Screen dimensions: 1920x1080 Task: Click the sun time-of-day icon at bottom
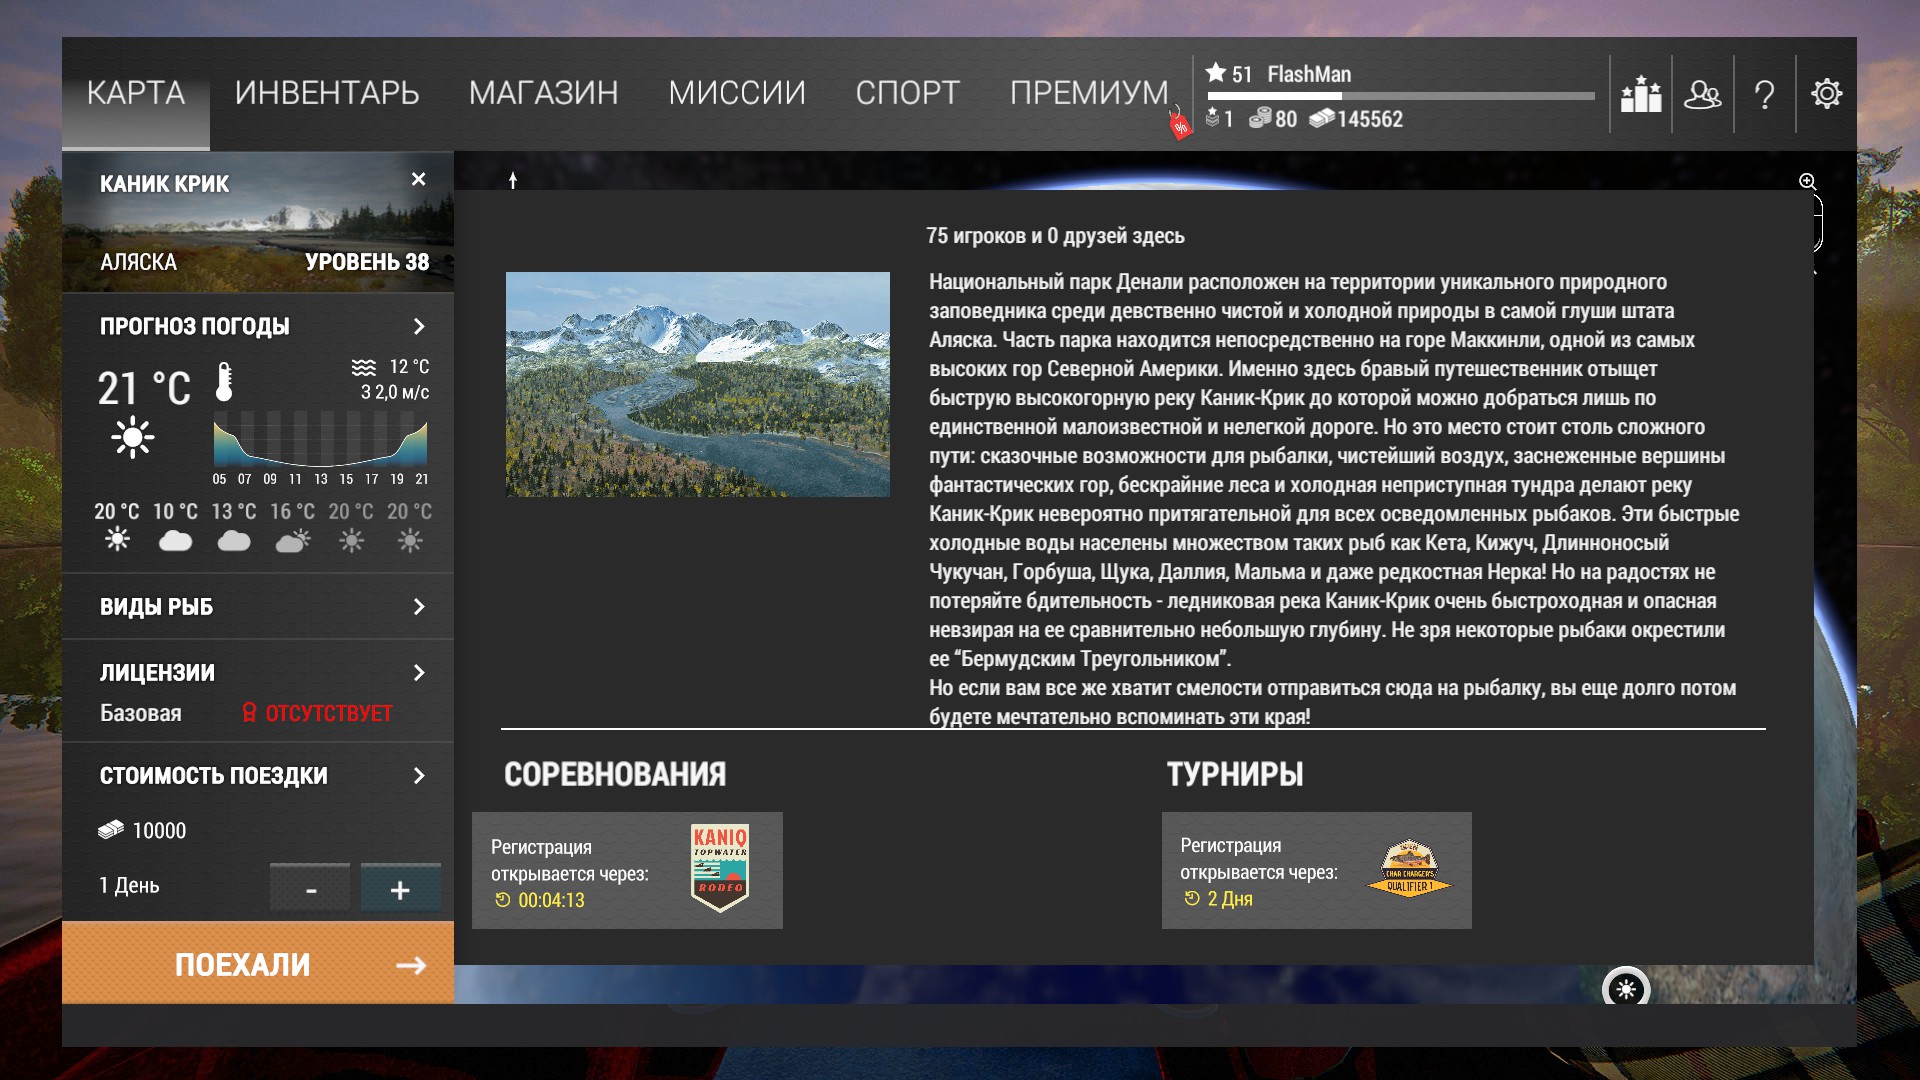click(x=1626, y=989)
